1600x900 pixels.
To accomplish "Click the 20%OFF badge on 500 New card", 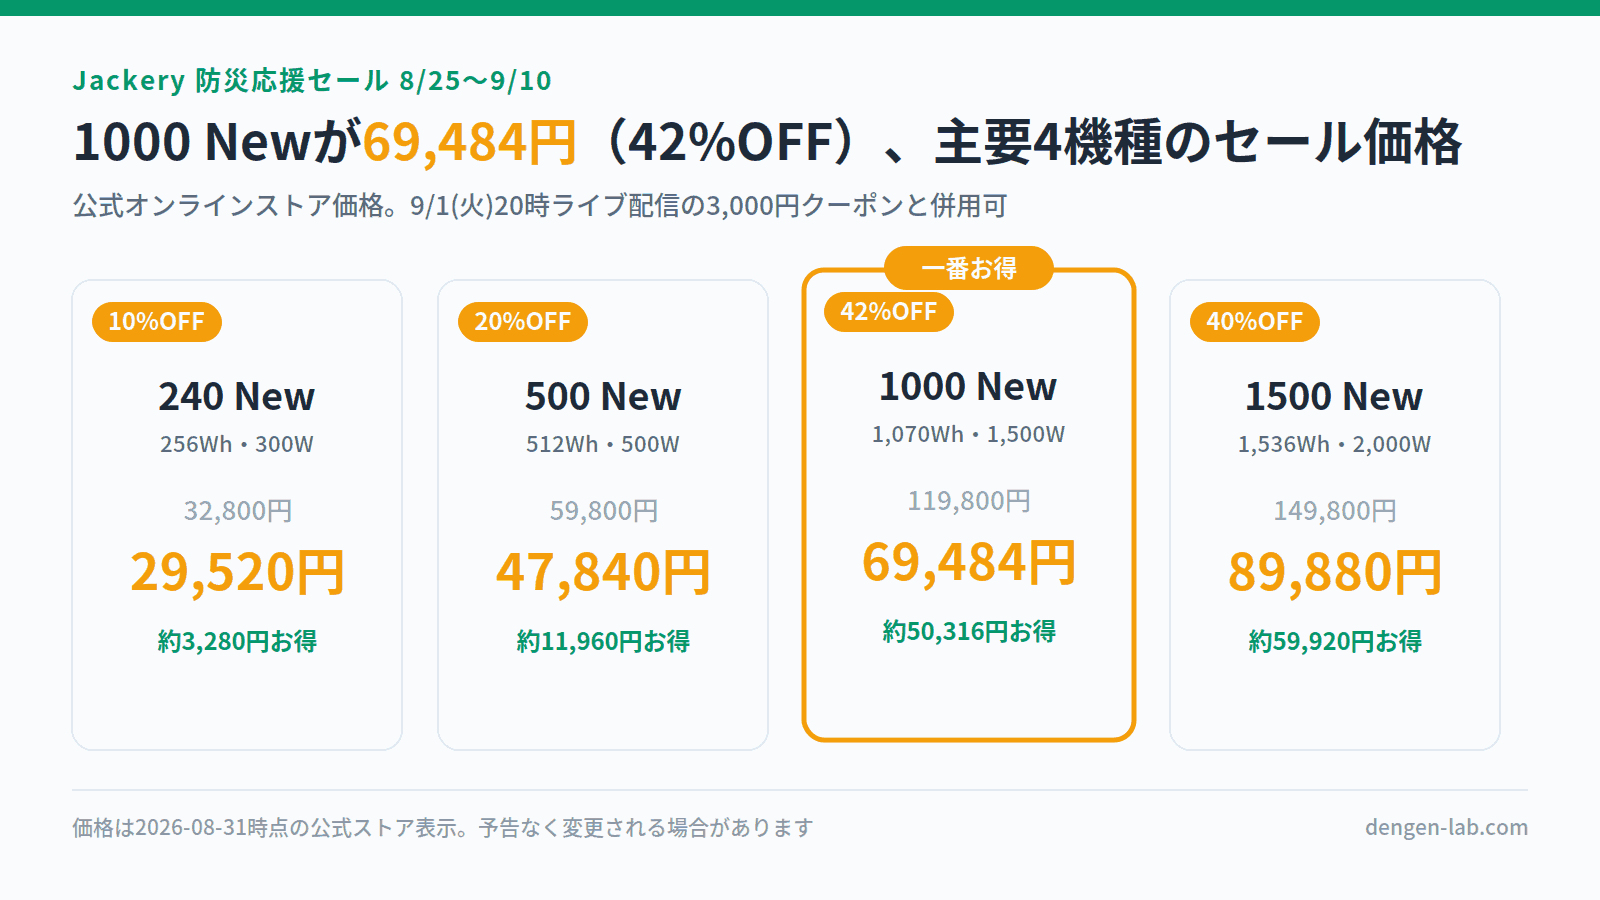I will [x=523, y=322].
